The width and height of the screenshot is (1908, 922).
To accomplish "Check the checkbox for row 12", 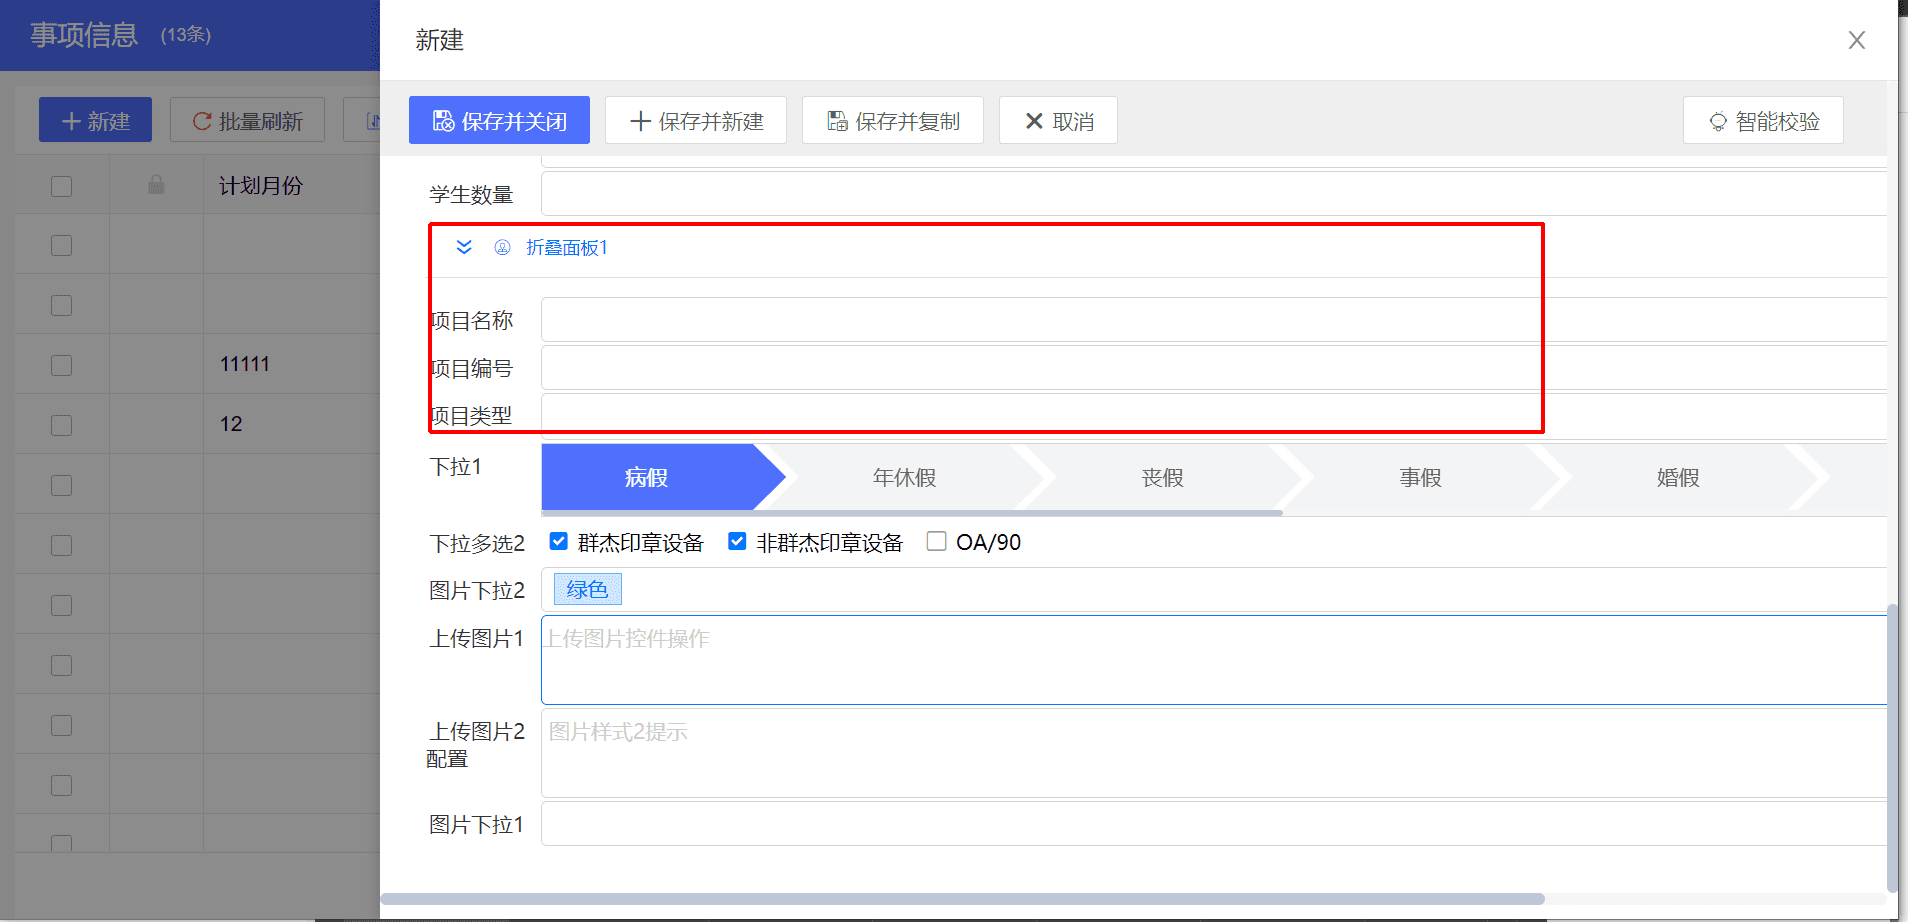I will click(62, 425).
